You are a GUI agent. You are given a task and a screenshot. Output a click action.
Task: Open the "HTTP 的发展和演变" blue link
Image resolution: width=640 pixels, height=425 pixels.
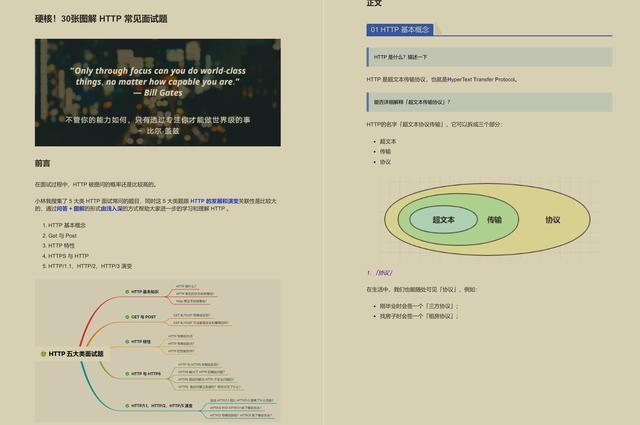pos(214,201)
